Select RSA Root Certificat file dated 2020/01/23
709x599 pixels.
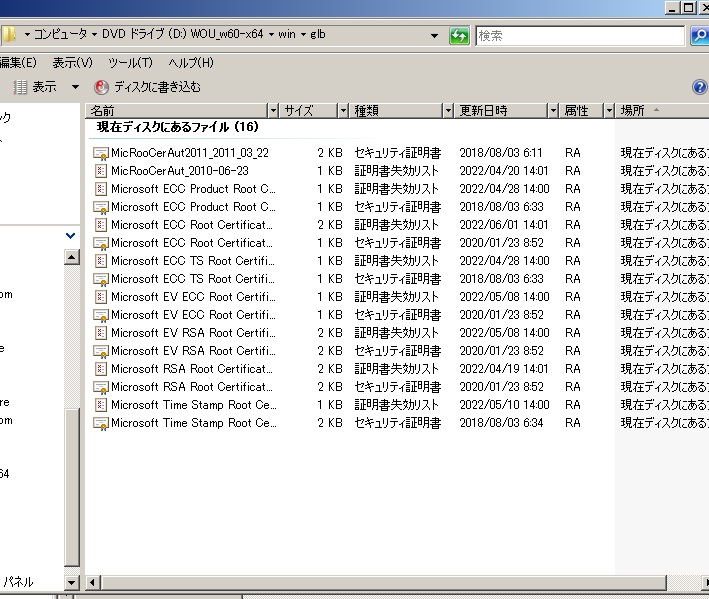(x=192, y=387)
